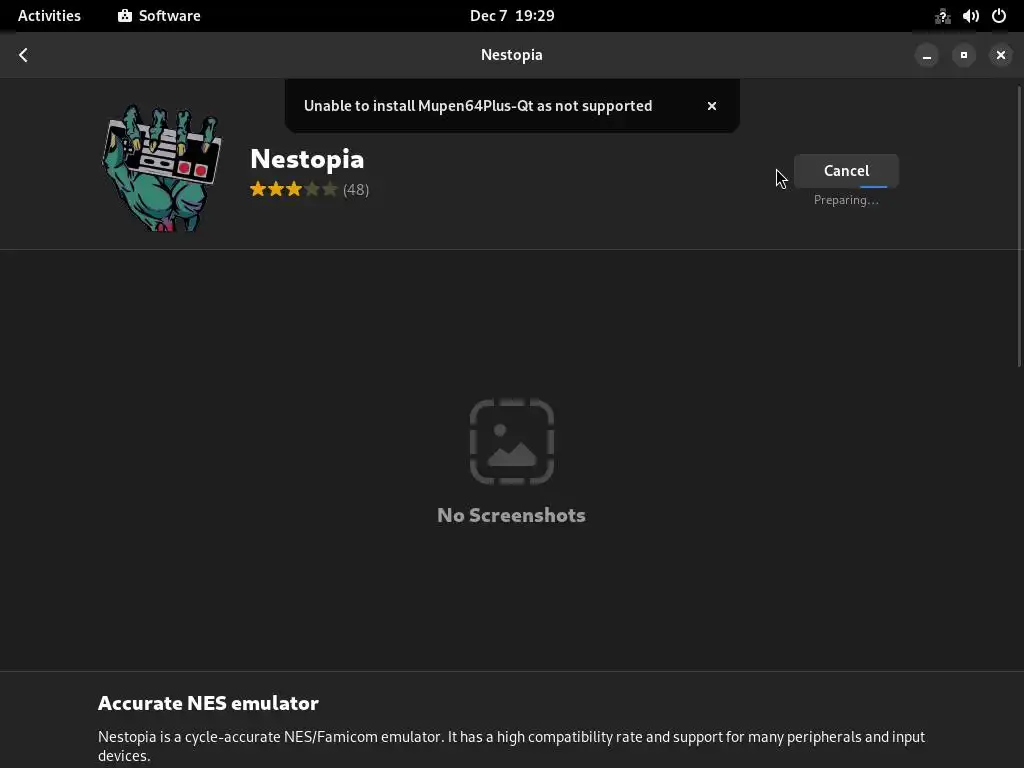Viewport: 1024px width, 768px height.
Task: Open the Software app menu in top bar
Action: click(159, 16)
